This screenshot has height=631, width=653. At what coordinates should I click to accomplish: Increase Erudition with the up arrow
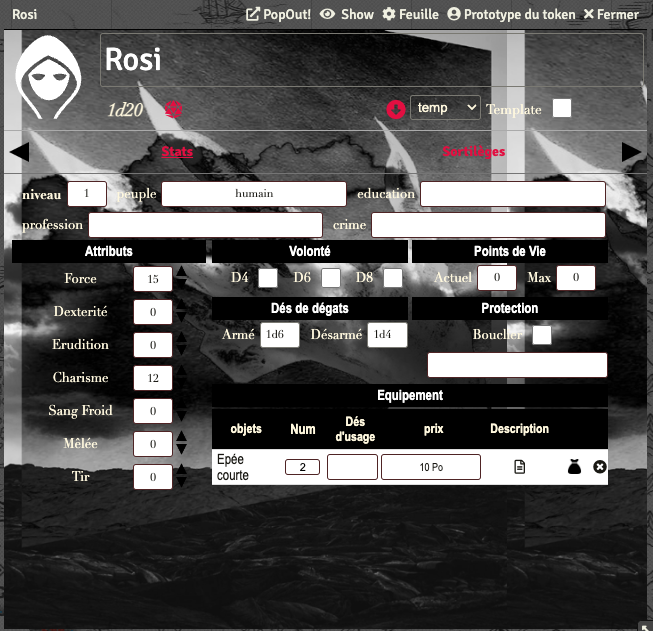pyautogui.click(x=181, y=338)
